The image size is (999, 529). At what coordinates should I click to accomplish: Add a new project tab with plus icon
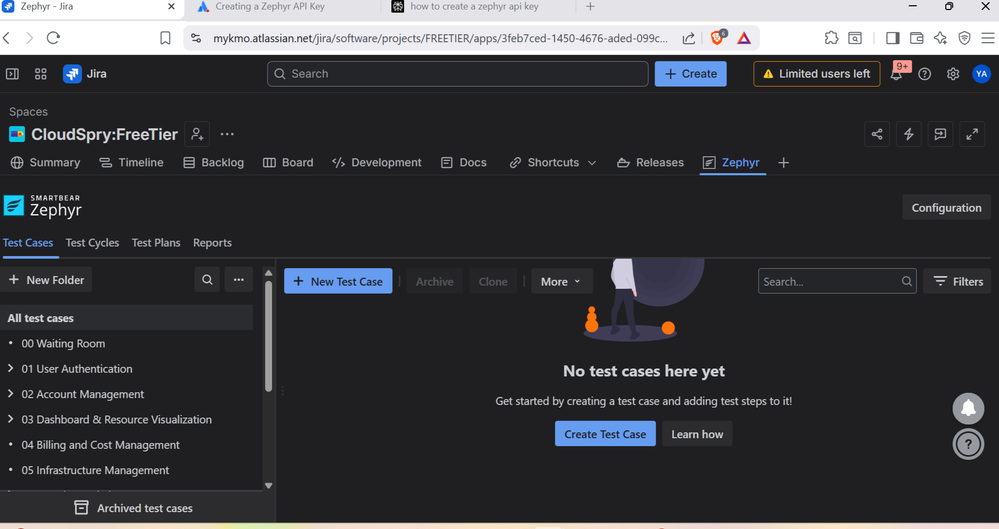click(x=784, y=163)
